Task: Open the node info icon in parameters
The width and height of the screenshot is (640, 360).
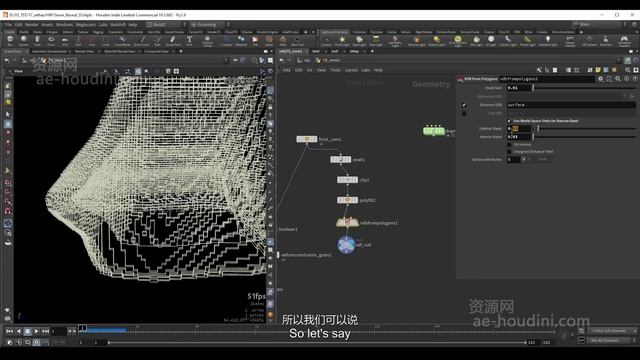Action: (627, 79)
